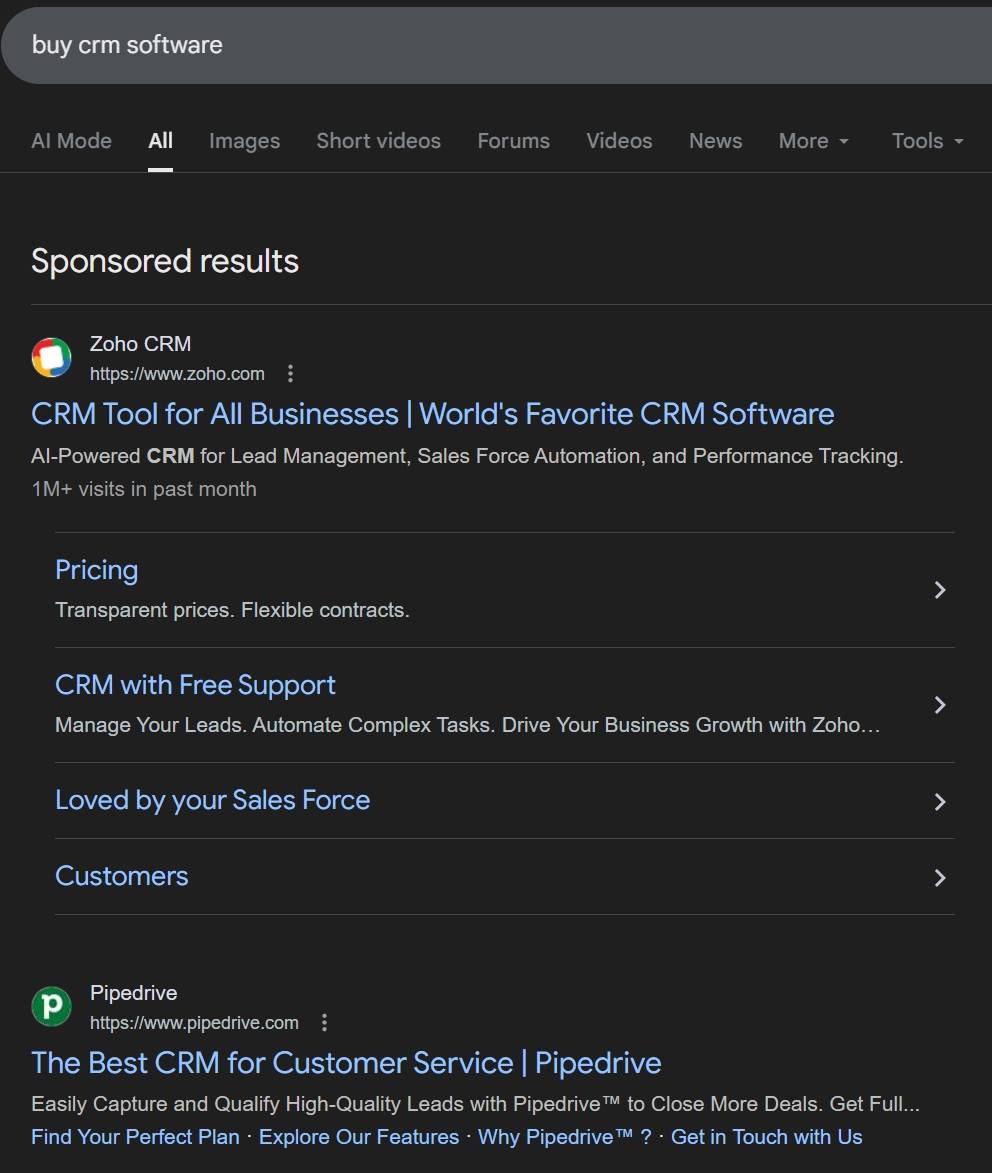The height and width of the screenshot is (1173, 992).
Task: Click chevron arrow on Pricing sitelink
Action: 939,590
